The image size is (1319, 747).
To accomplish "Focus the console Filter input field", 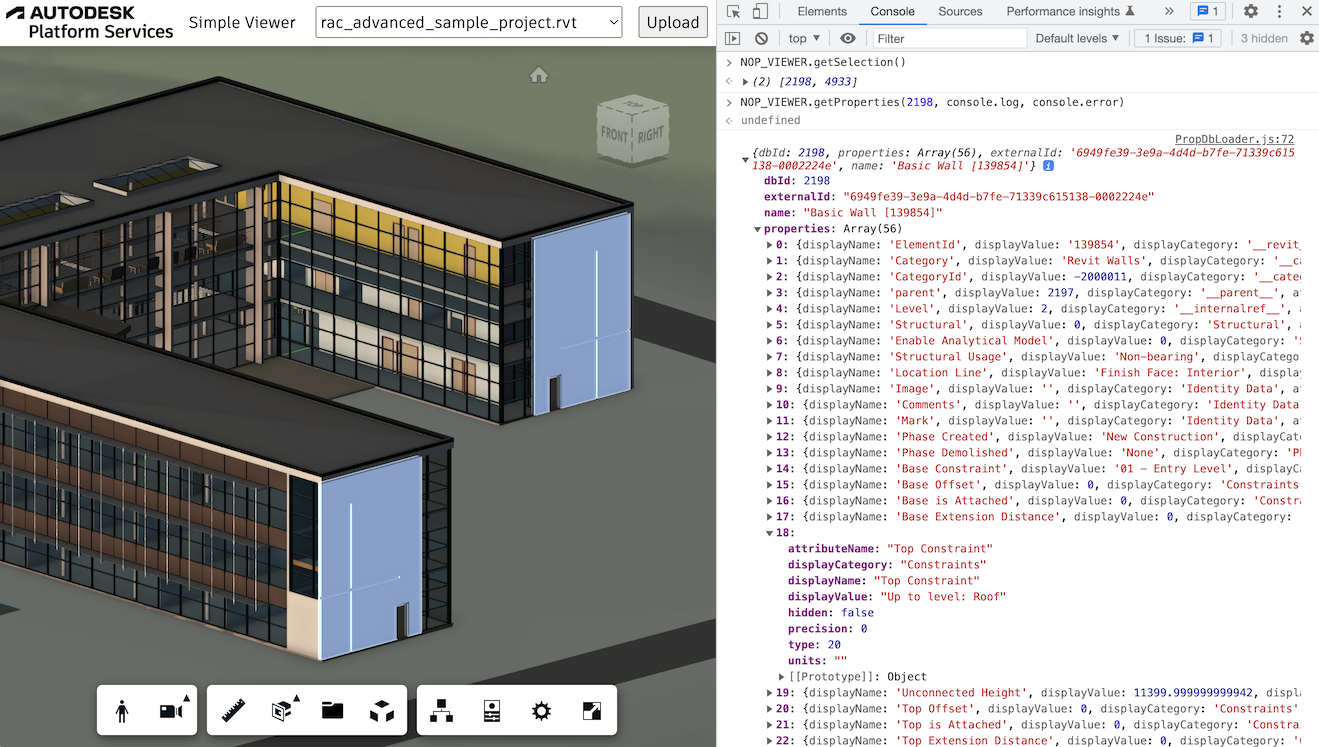I will (x=949, y=38).
